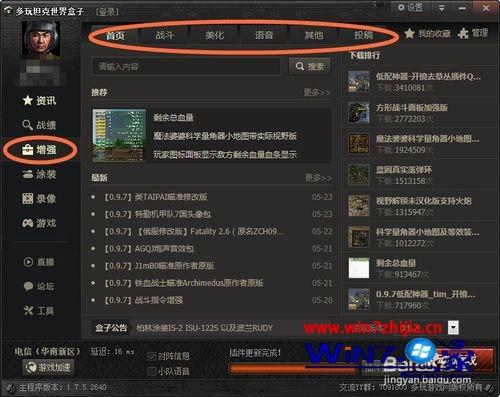Screen dimensions: 500x397
Task: Switch to the 战斗 tab
Action: point(165,35)
